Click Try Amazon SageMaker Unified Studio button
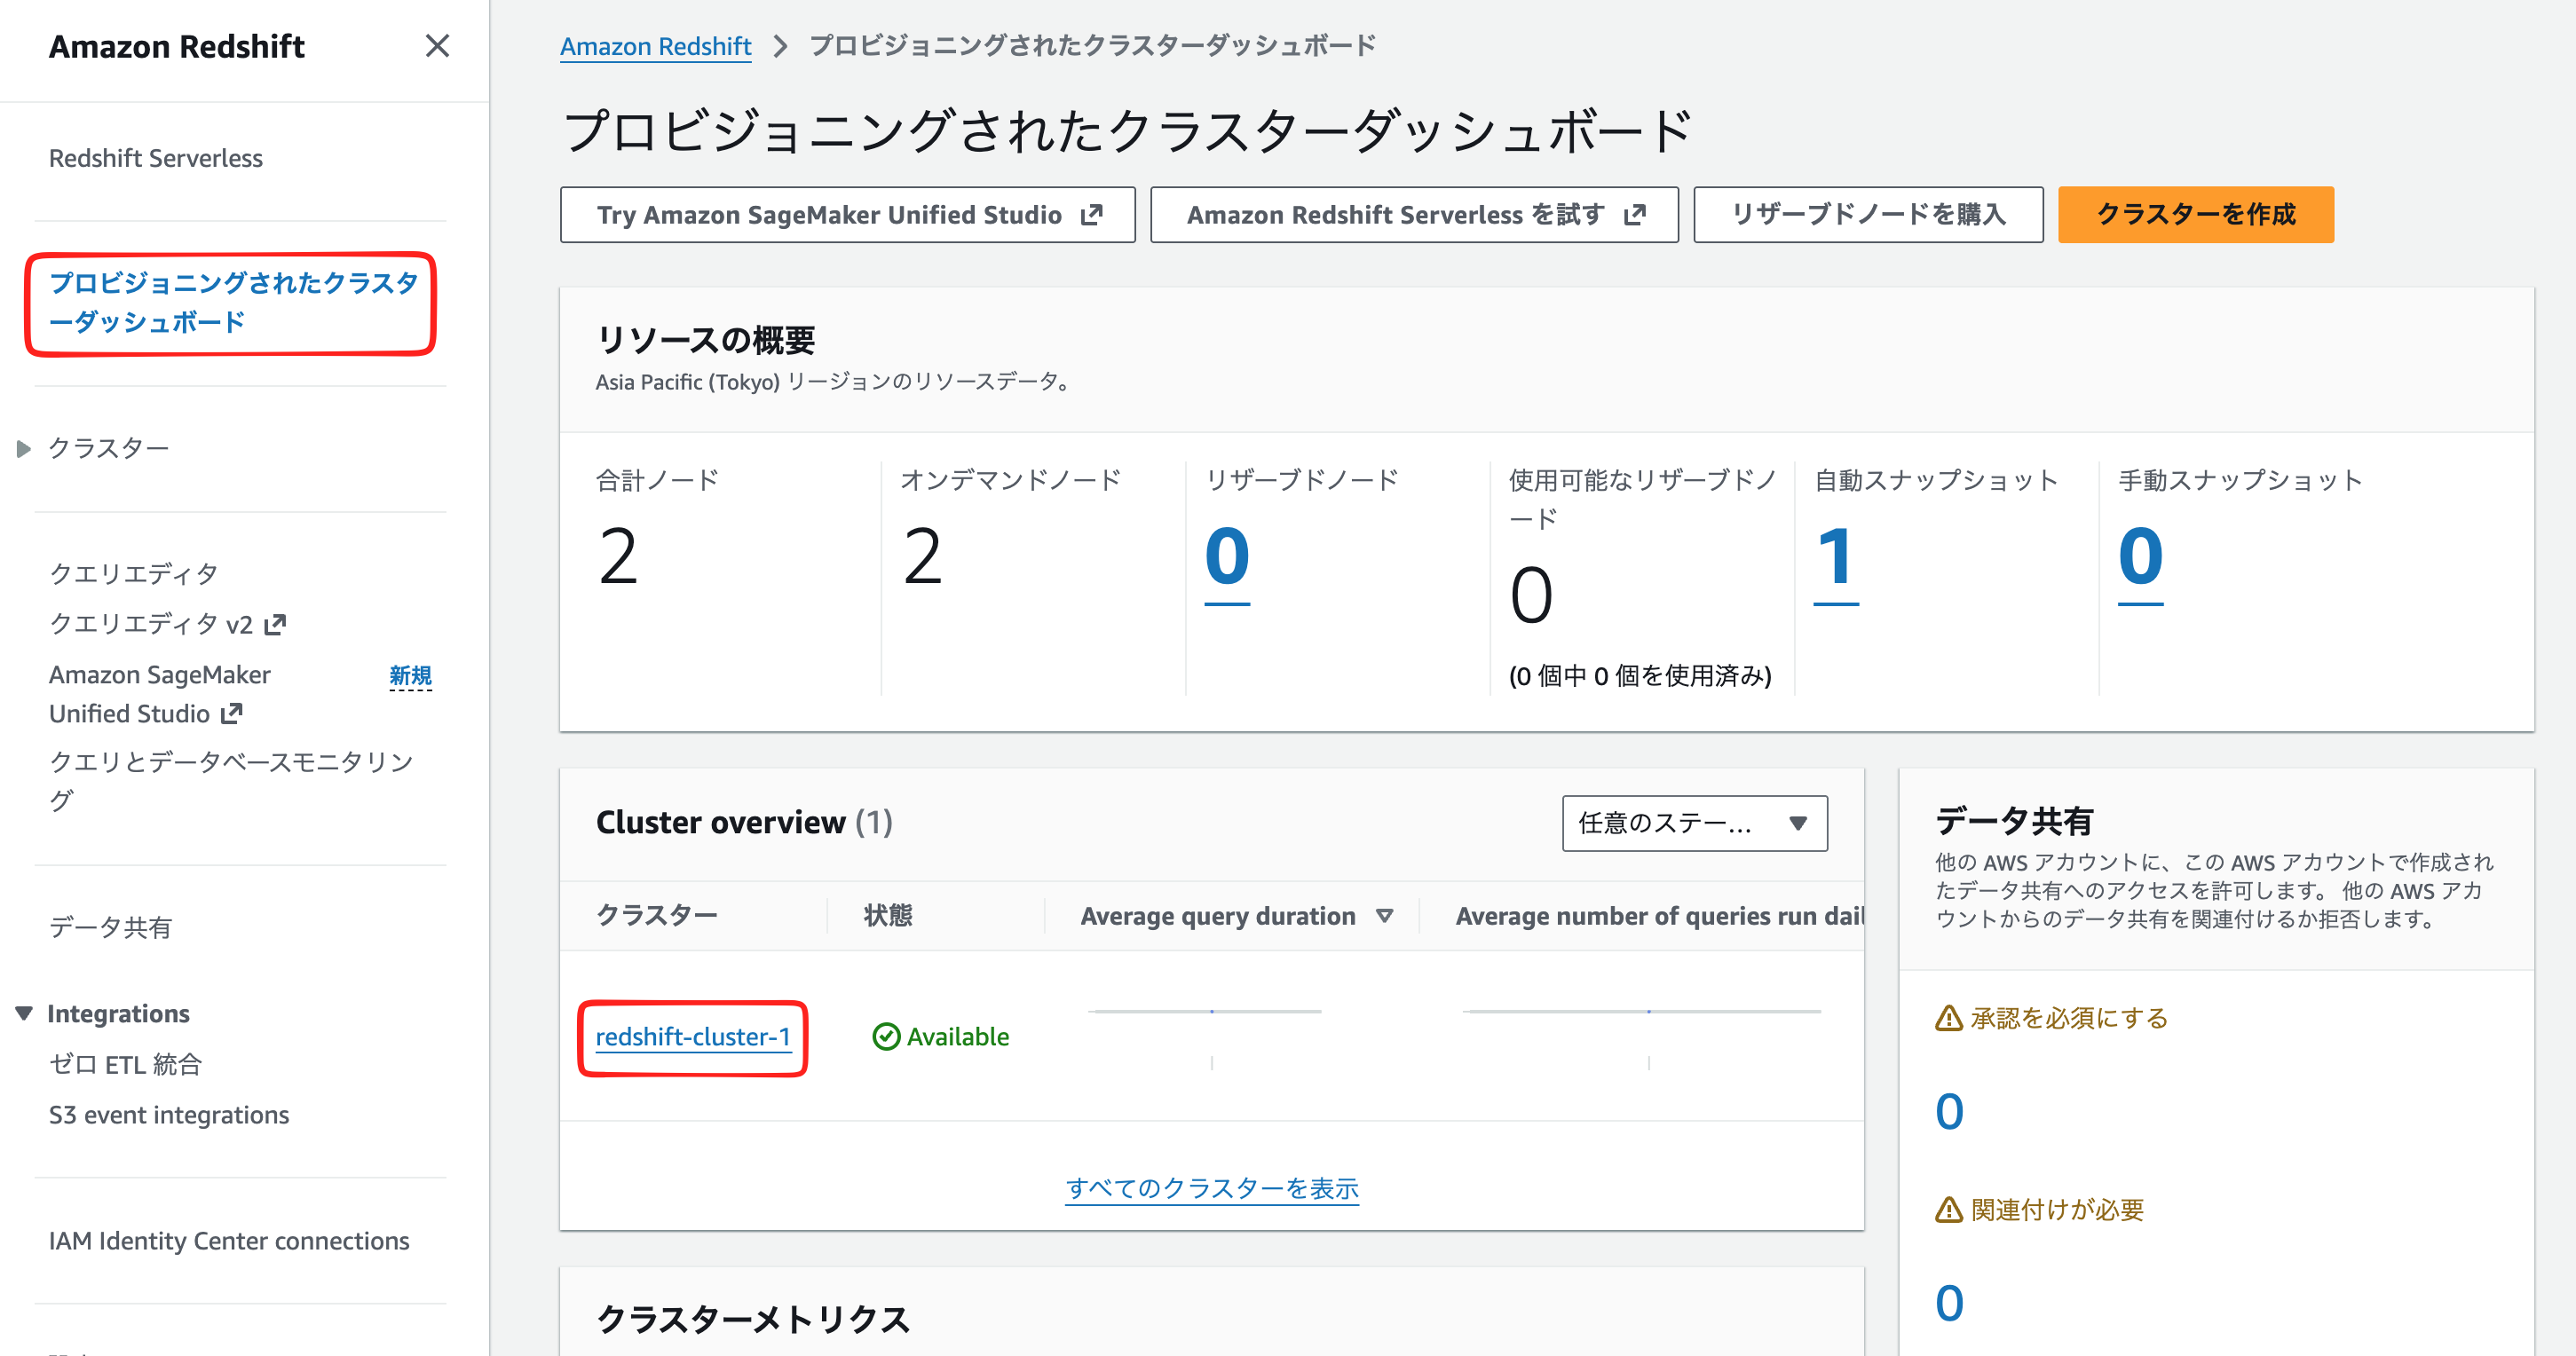 point(847,214)
